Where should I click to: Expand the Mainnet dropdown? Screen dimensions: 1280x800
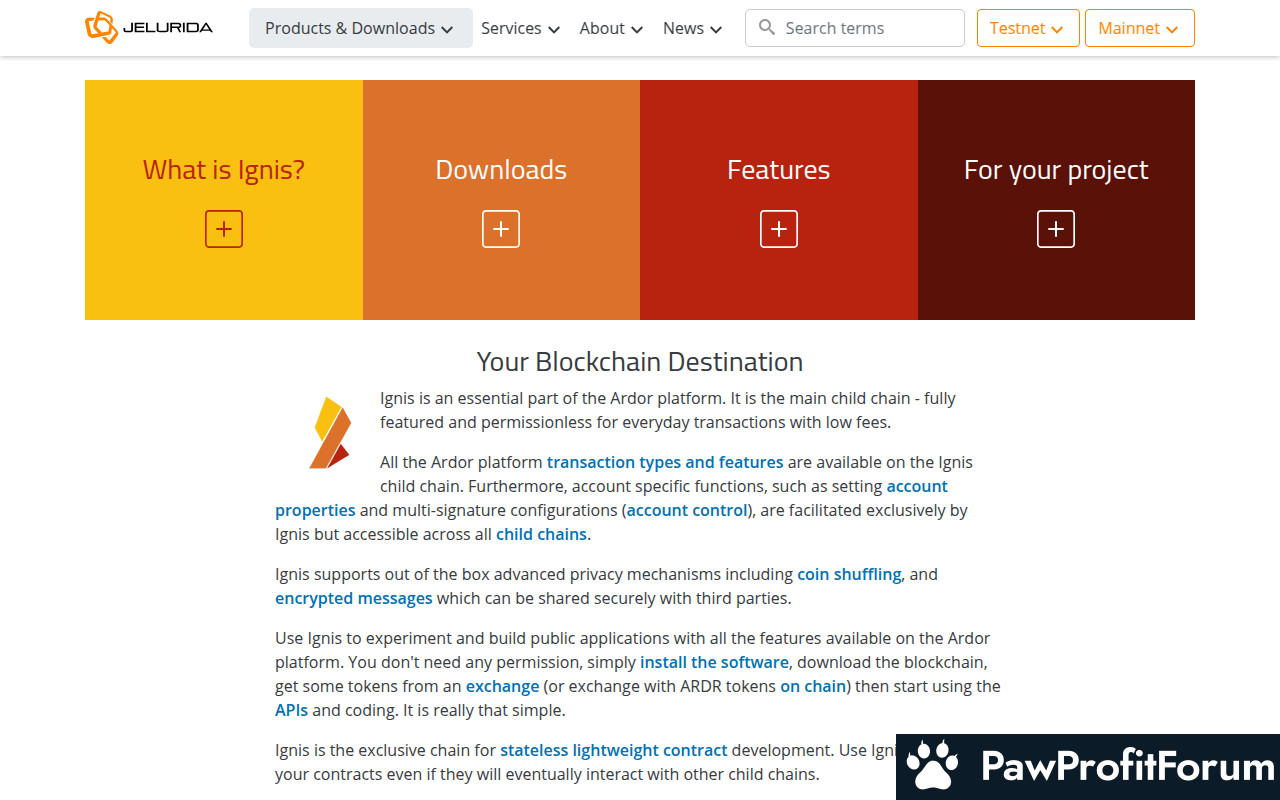coord(1139,28)
